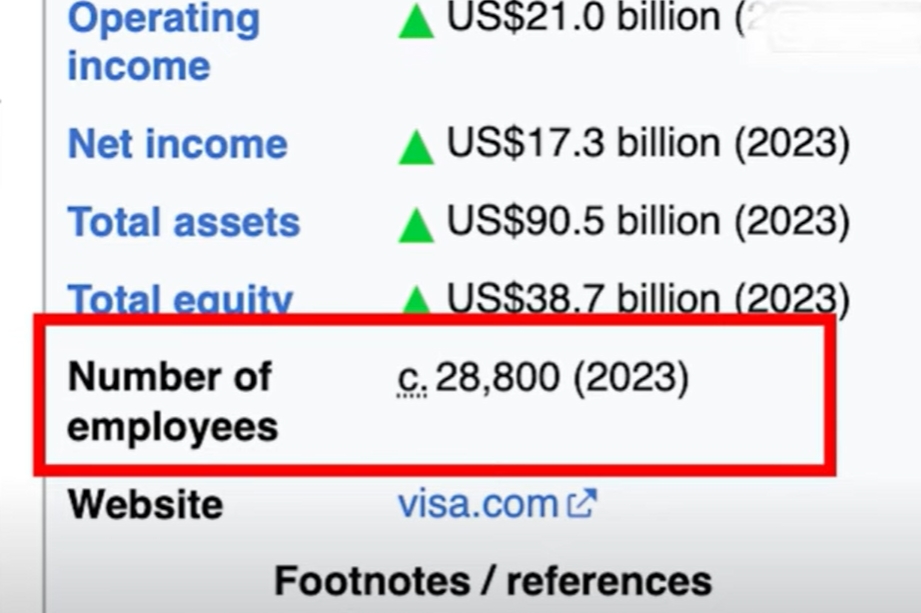This screenshot has height=613, width=921.
Task: Open the Net income link
Action: coord(177,144)
